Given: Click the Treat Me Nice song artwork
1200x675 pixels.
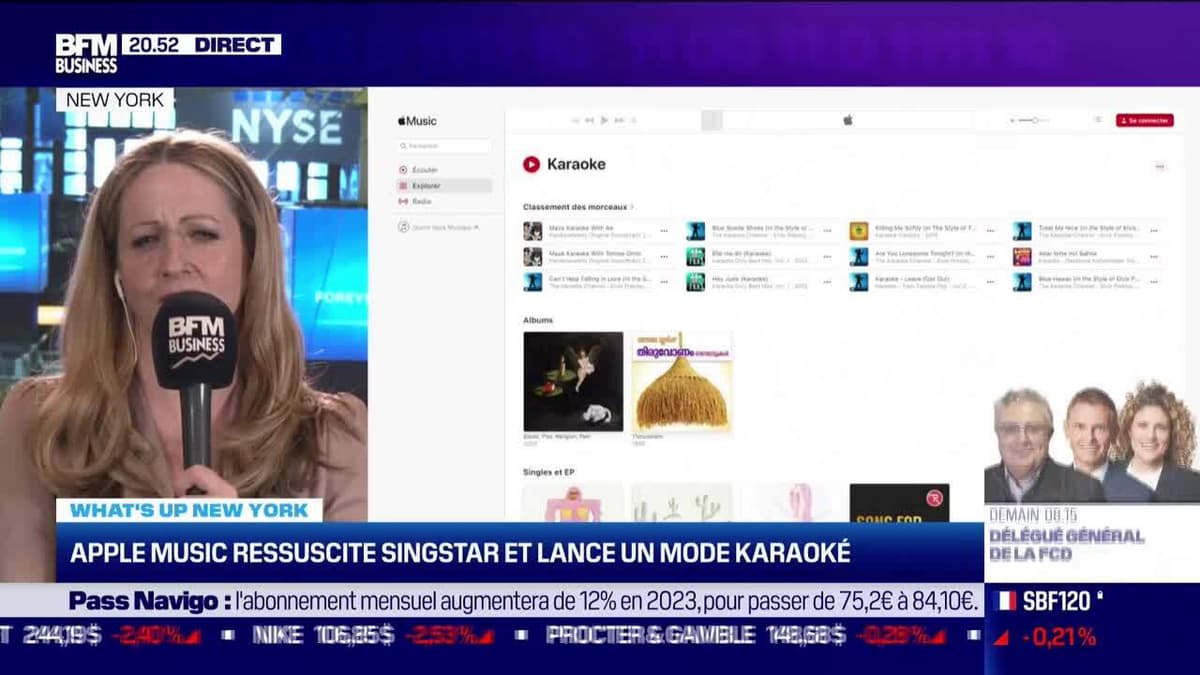Looking at the screenshot, I should pos(1022,231).
